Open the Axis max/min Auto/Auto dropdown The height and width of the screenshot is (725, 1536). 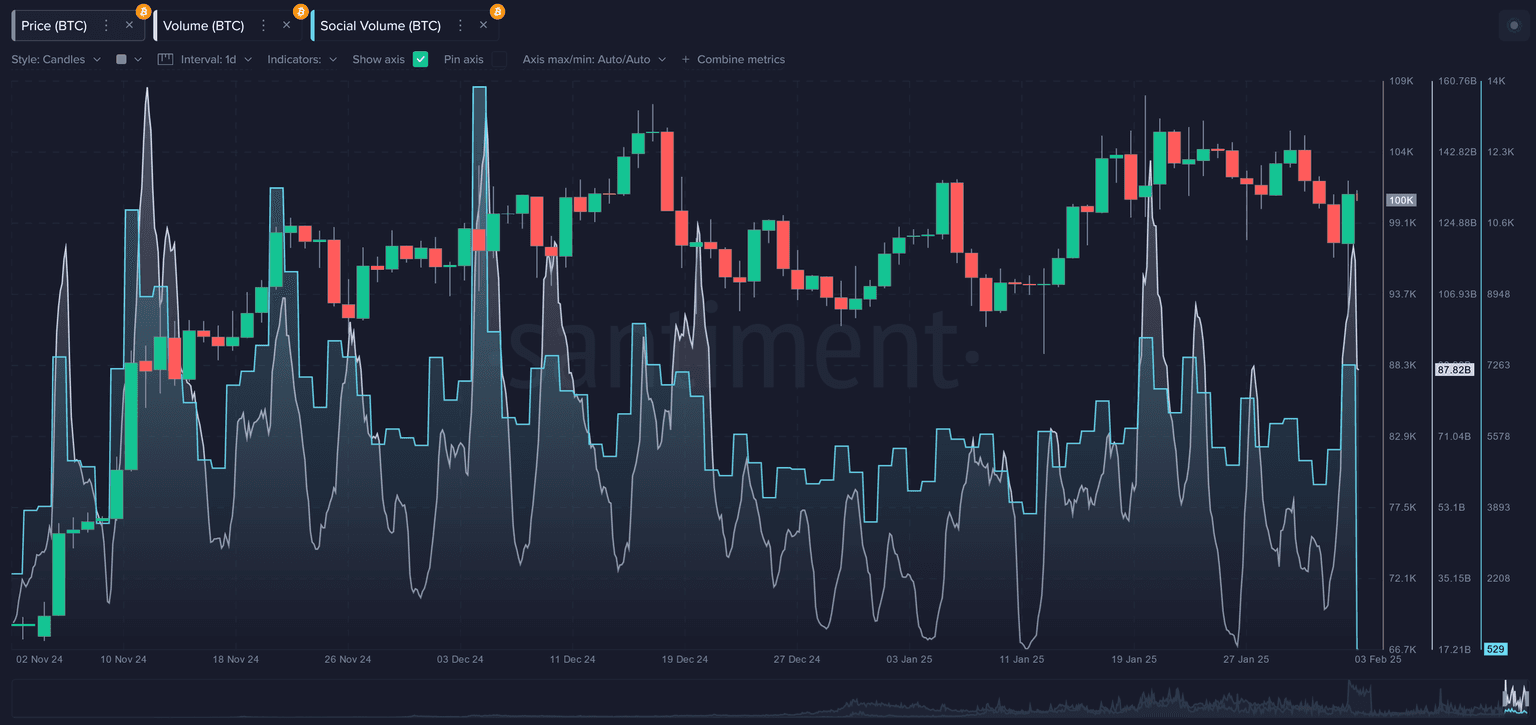point(594,59)
